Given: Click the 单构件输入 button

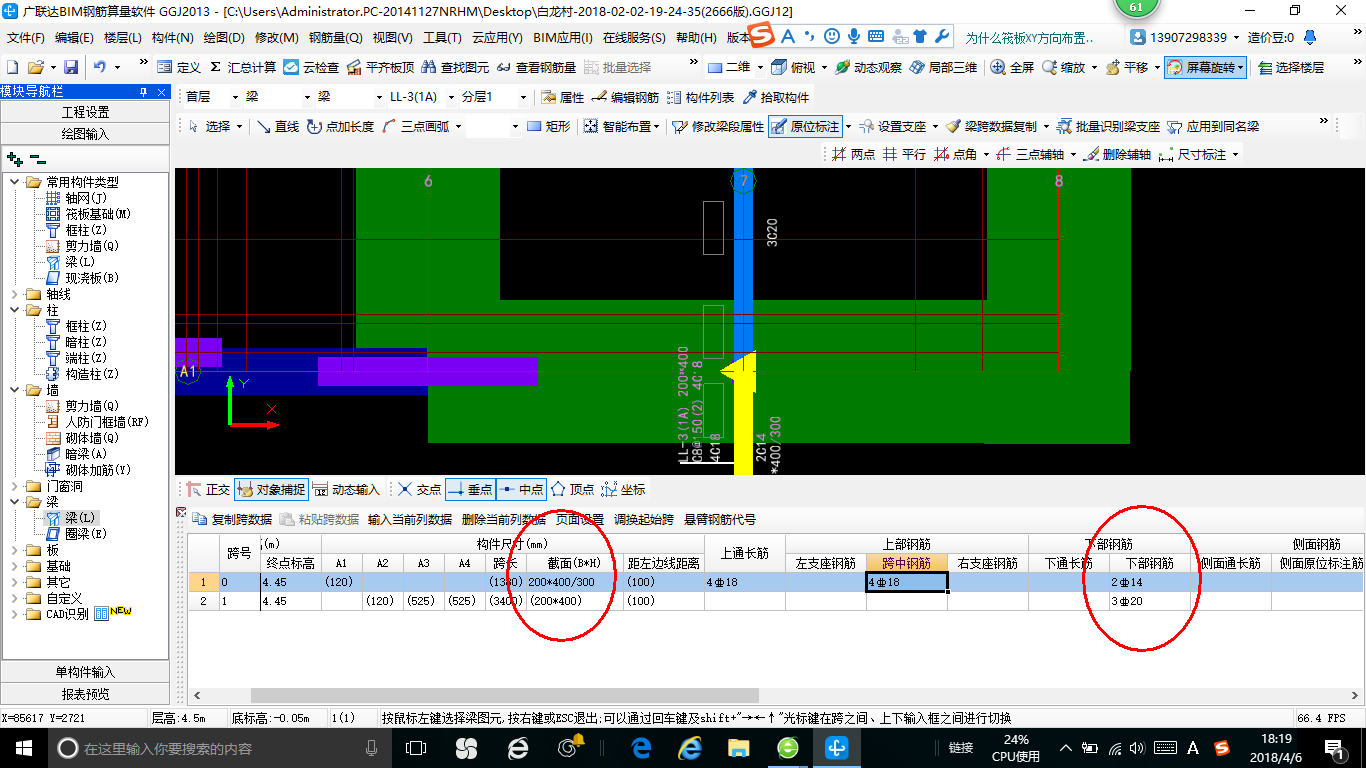Looking at the screenshot, I should [86, 672].
